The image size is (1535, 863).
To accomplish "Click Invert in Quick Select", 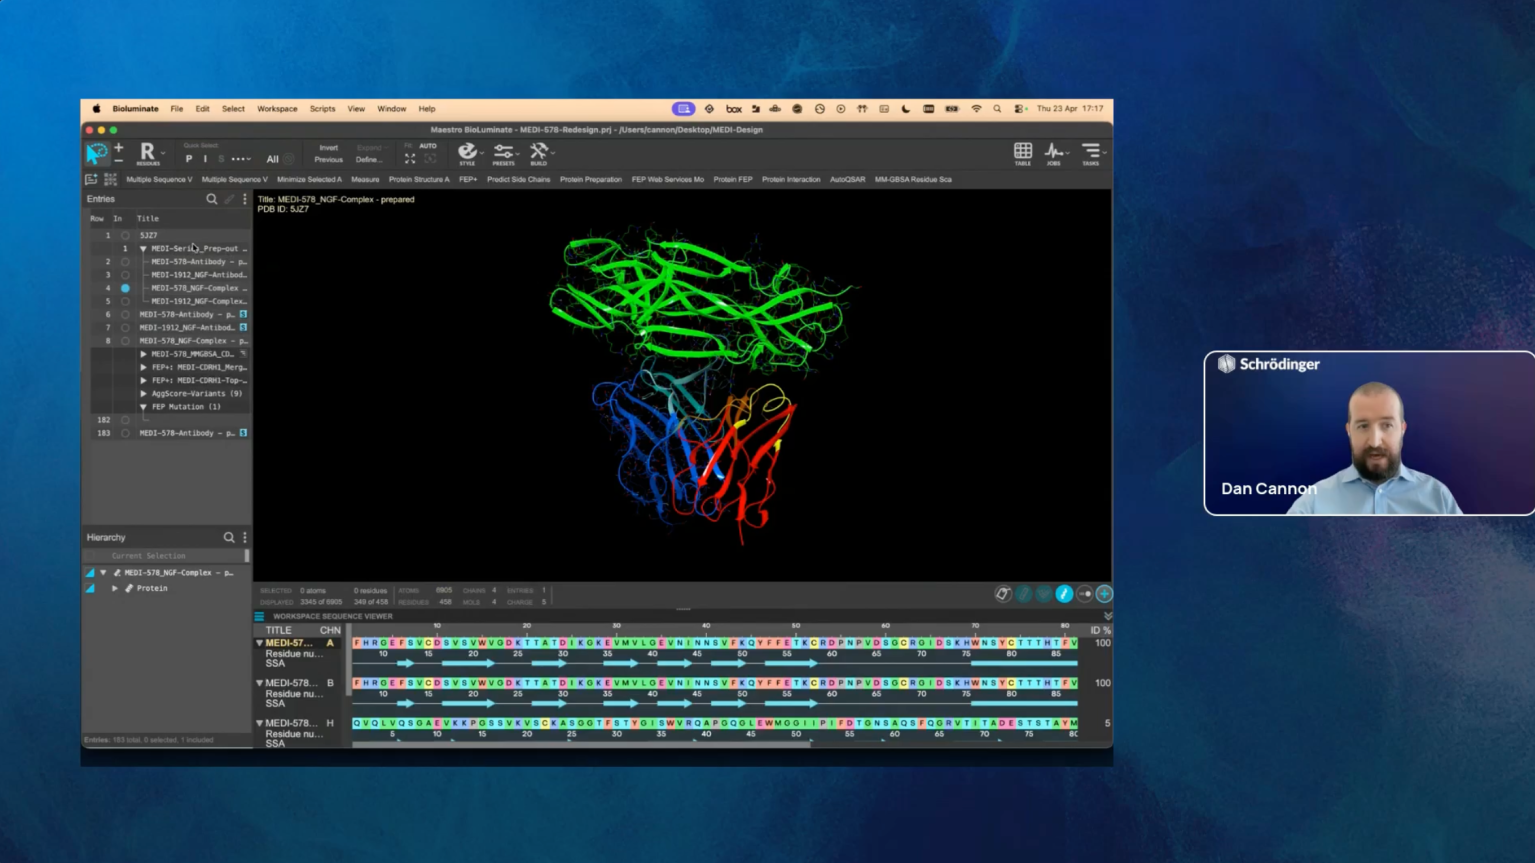I will tap(328, 148).
